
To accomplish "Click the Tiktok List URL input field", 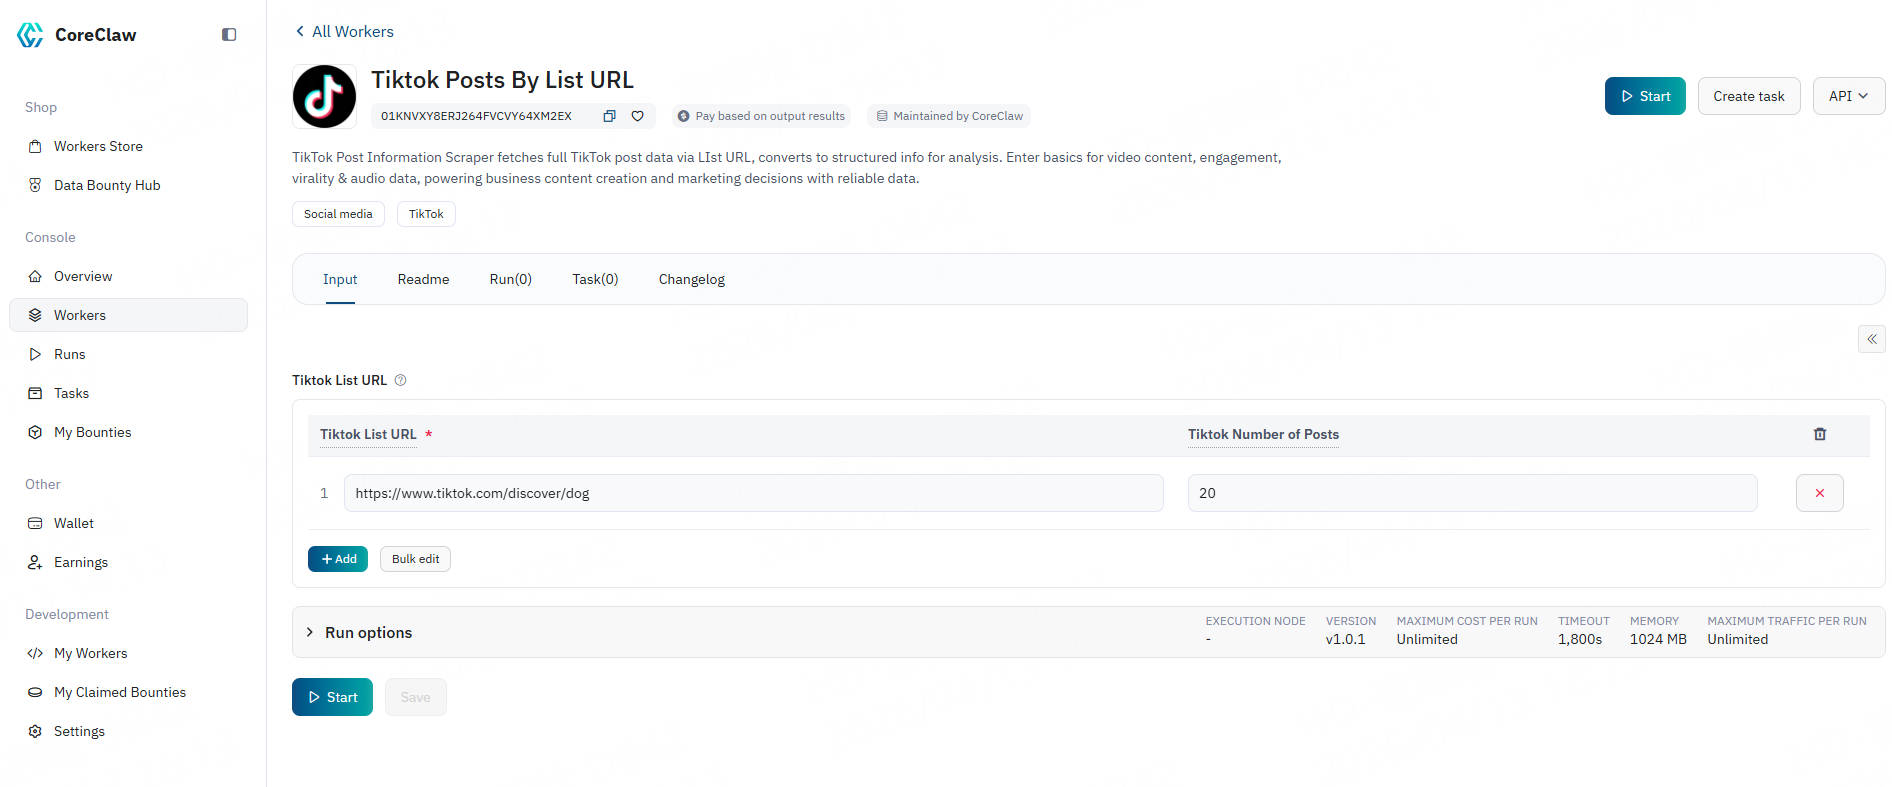I will click(x=753, y=493).
